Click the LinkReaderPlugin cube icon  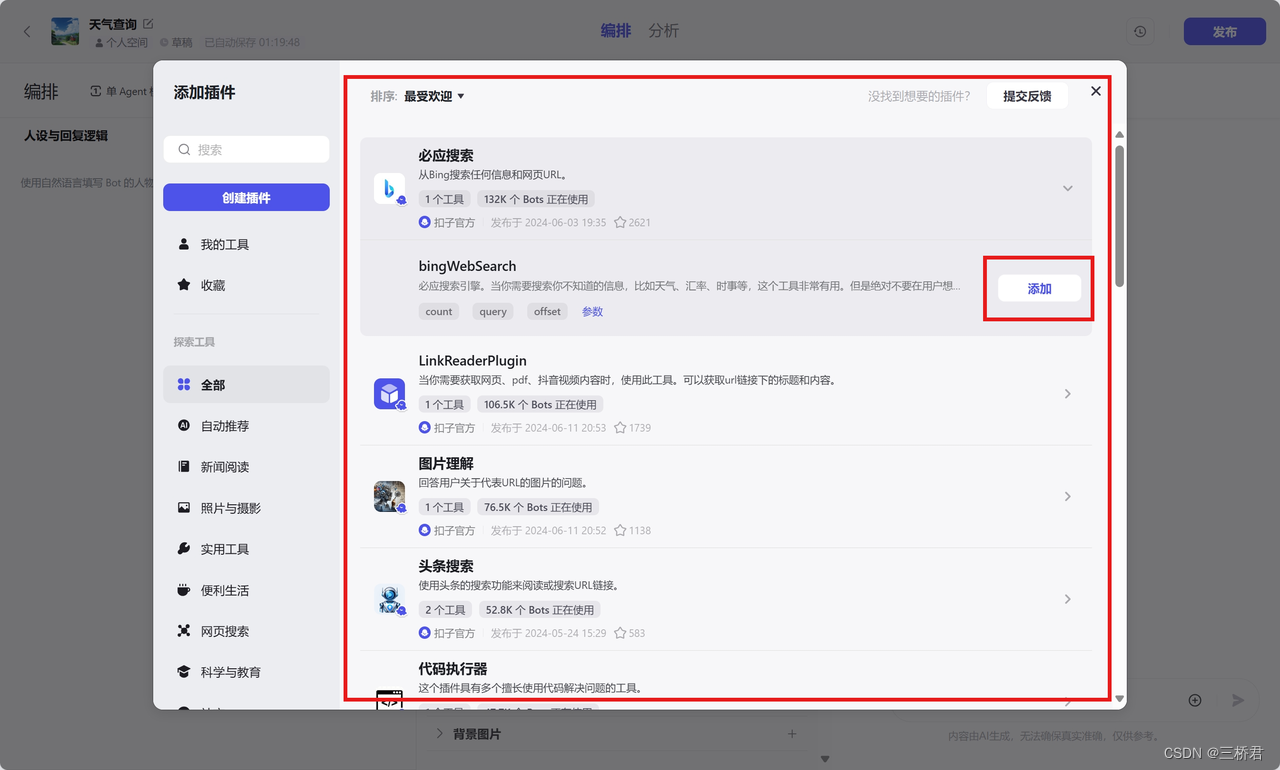[389, 394]
